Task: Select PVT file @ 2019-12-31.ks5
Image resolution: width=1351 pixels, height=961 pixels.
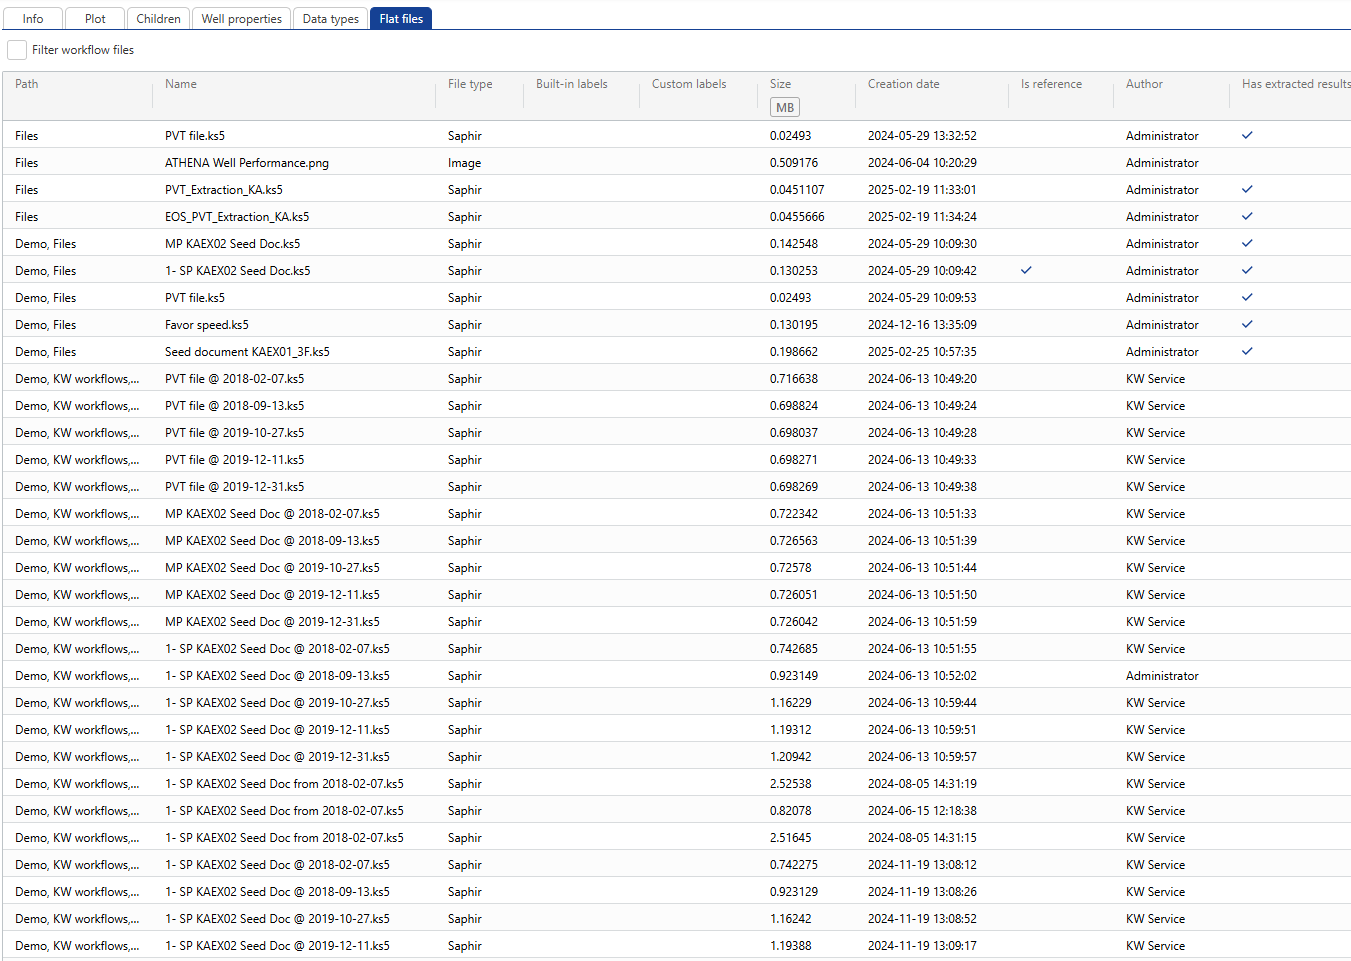Action: [x=234, y=487]
